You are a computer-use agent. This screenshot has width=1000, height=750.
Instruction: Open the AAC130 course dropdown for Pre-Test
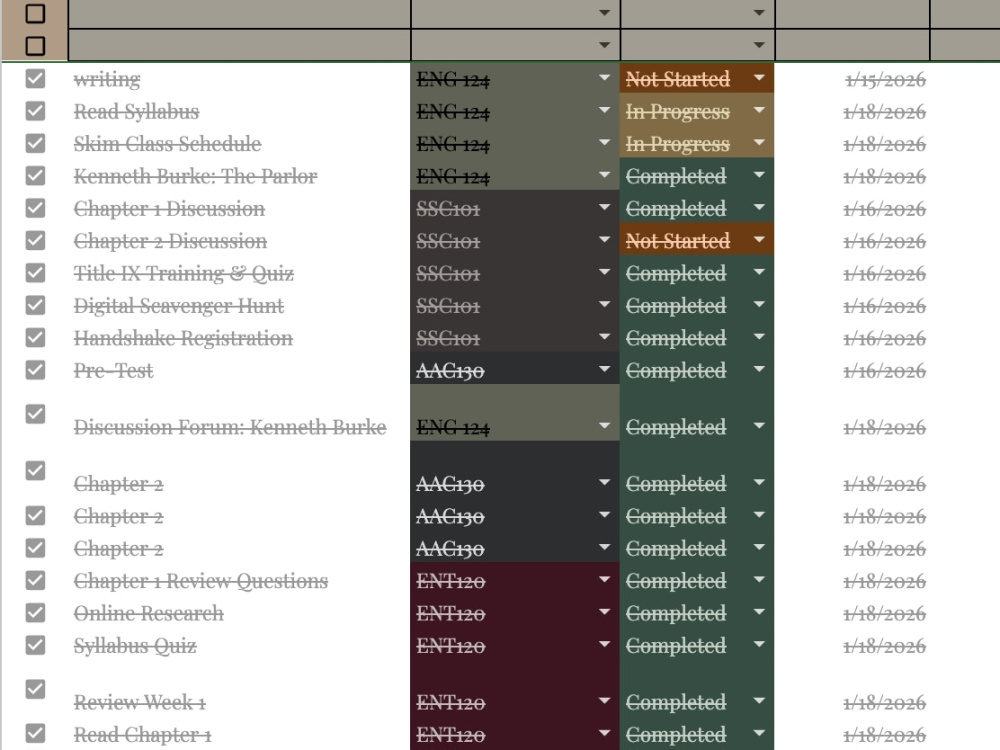point(604,369)
